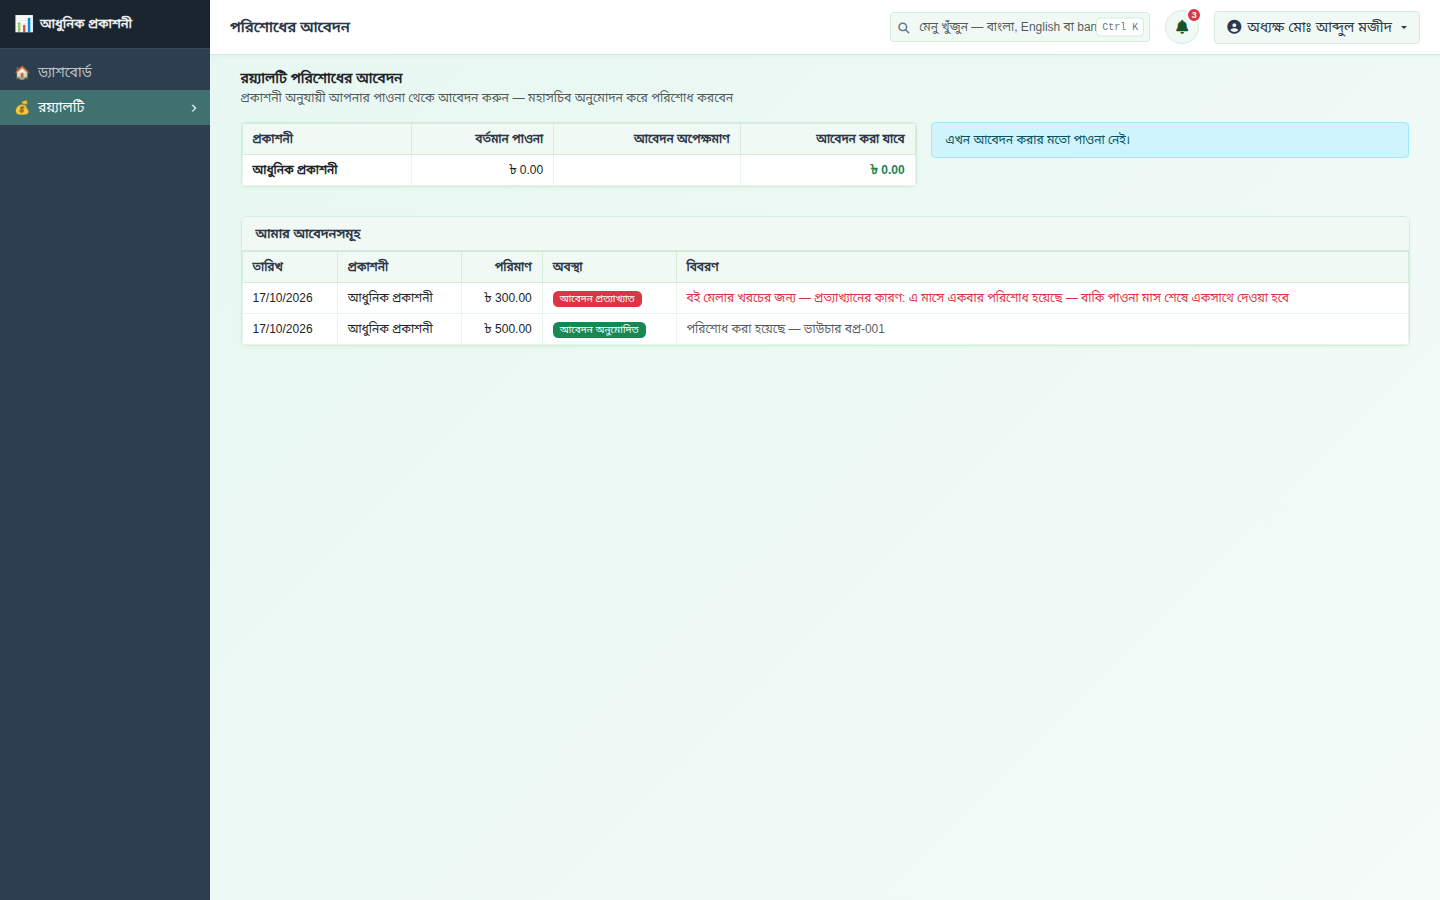Viewport: 1440px width, 900px height.
Task: Click the user avatar icon
Action: (1234, 27)
